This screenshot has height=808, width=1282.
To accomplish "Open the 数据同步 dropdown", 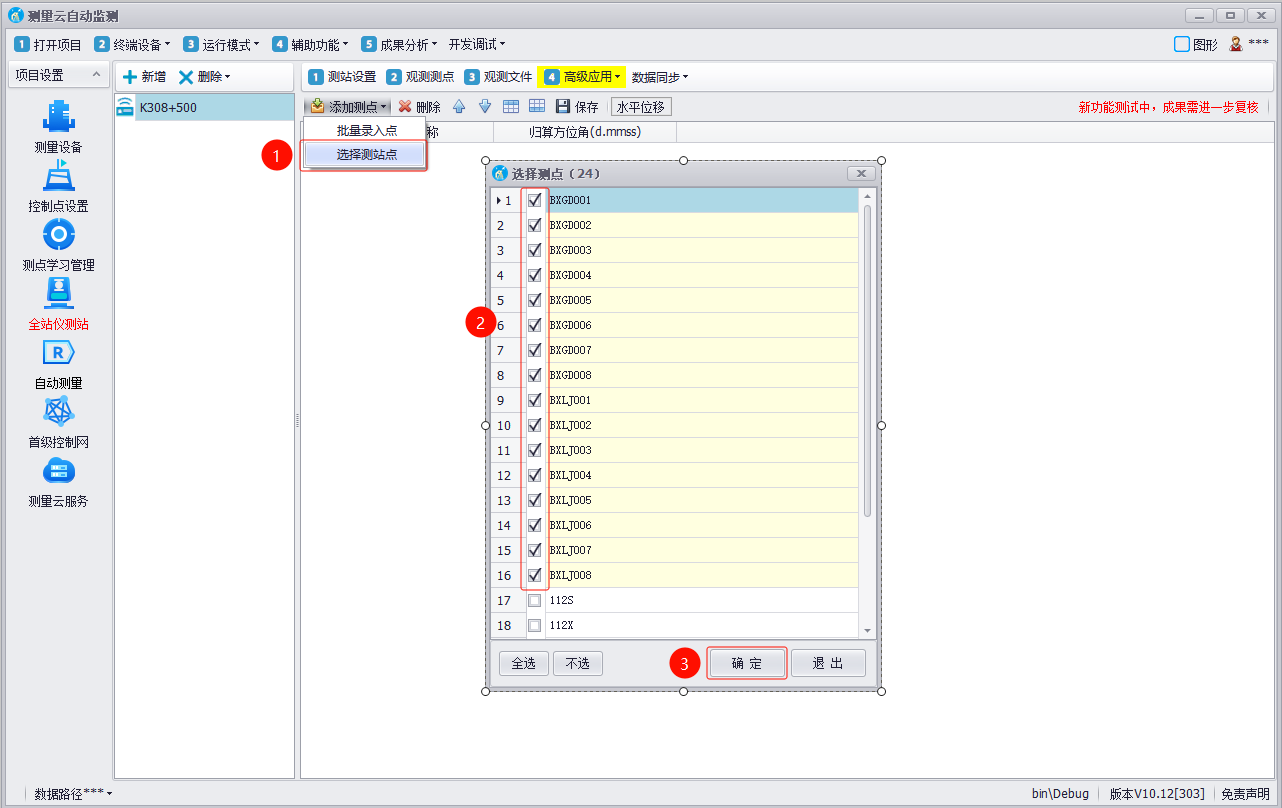I will click(x=659, y=77).
